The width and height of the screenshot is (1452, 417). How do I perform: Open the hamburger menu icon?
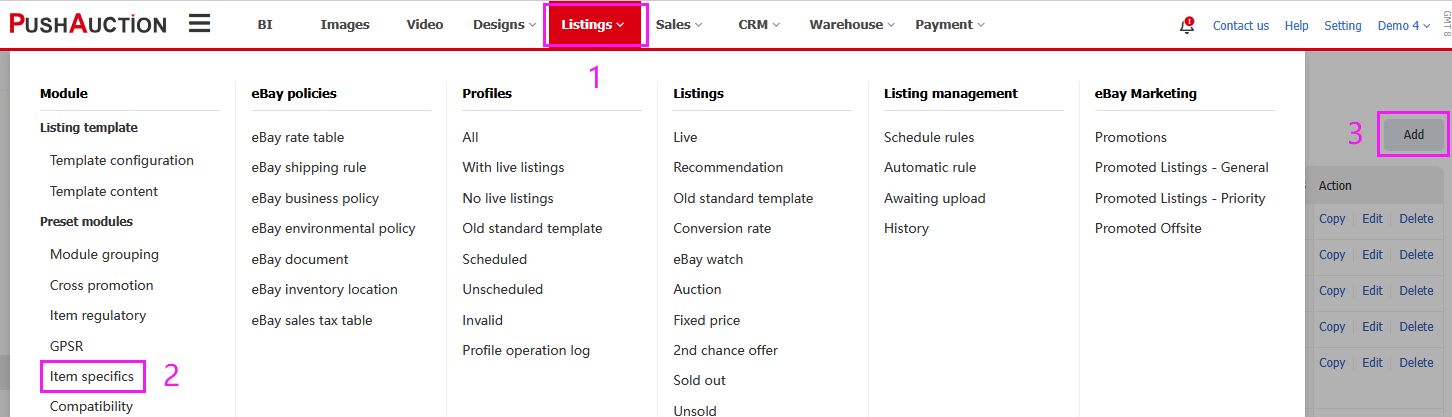tap(200, 24)
